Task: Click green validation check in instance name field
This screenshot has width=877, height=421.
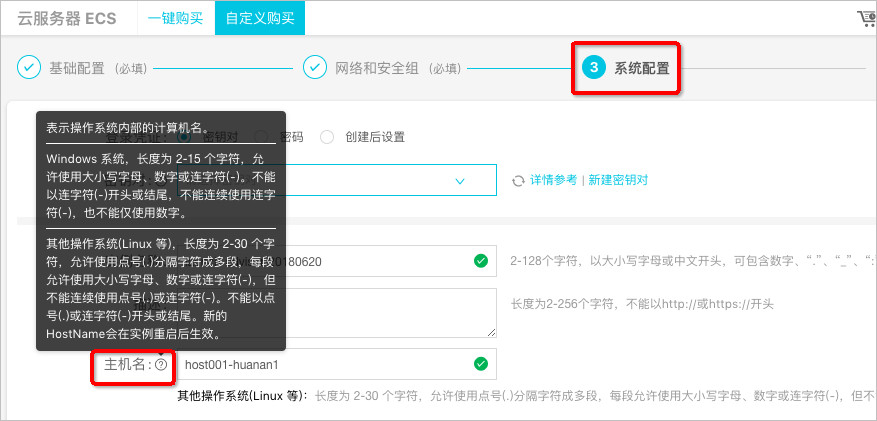Action: [x=480, y=261]
